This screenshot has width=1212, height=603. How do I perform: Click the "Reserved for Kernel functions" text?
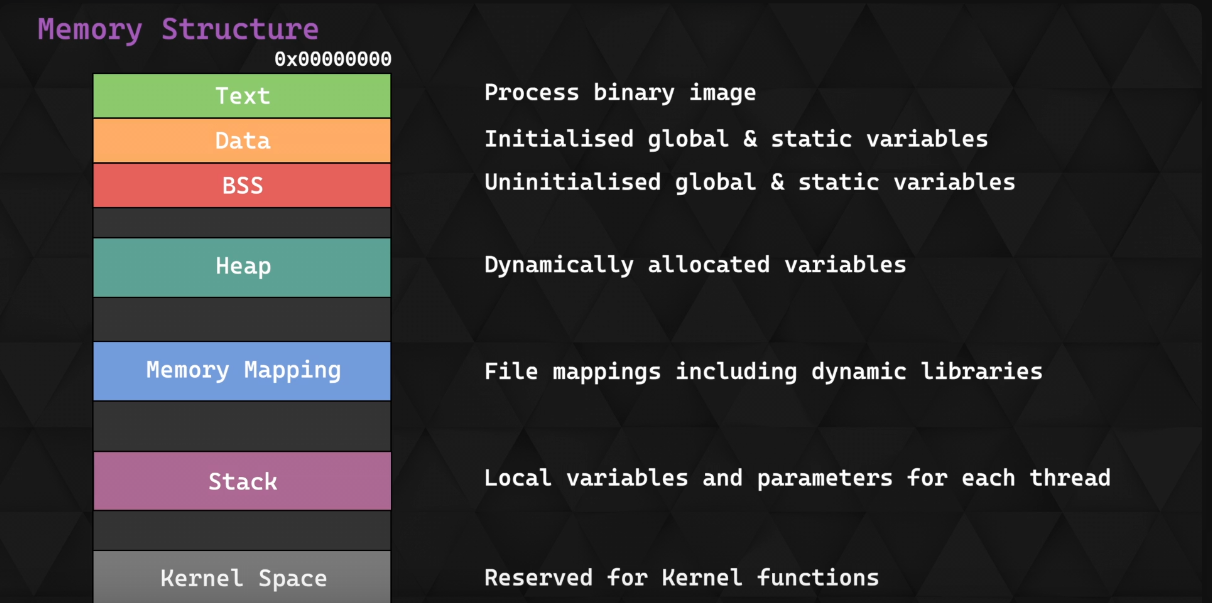click(x=681, y=577)
